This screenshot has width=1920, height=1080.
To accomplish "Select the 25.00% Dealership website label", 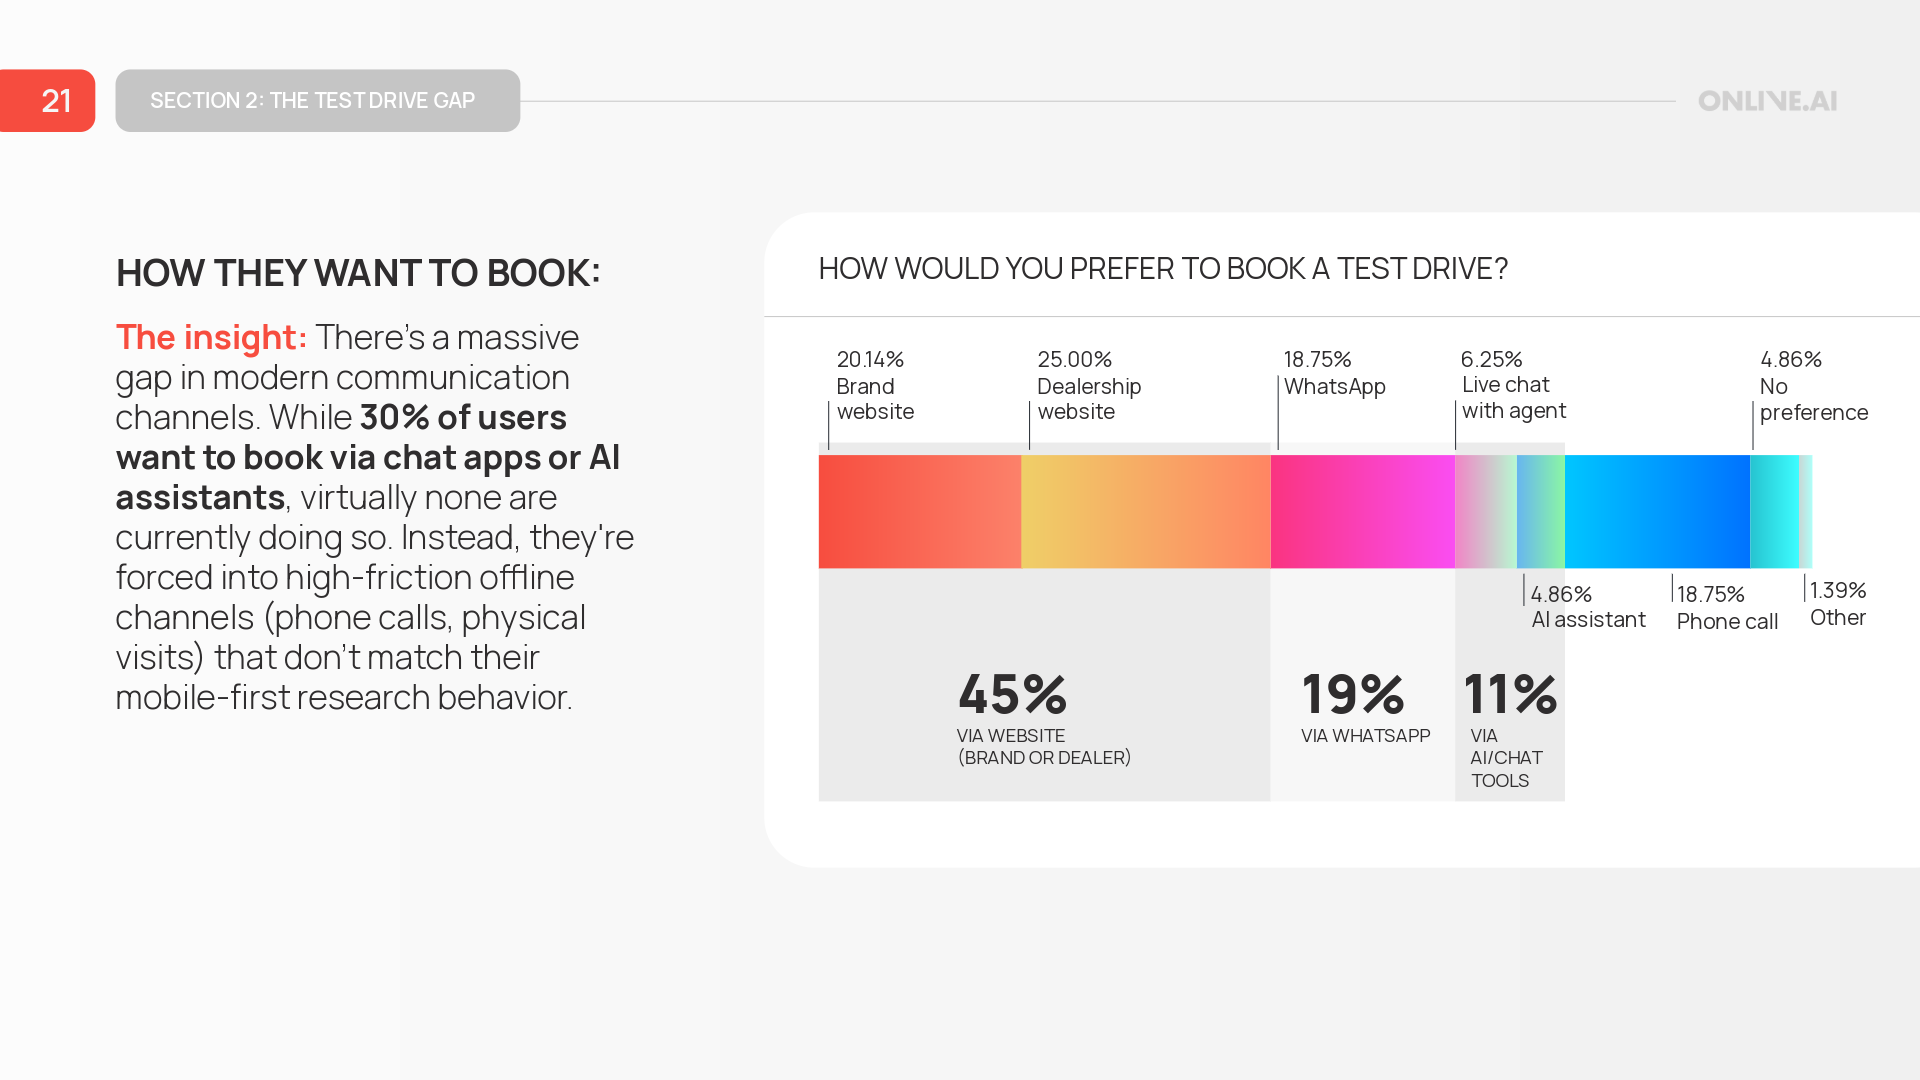I will point(1088,385).
